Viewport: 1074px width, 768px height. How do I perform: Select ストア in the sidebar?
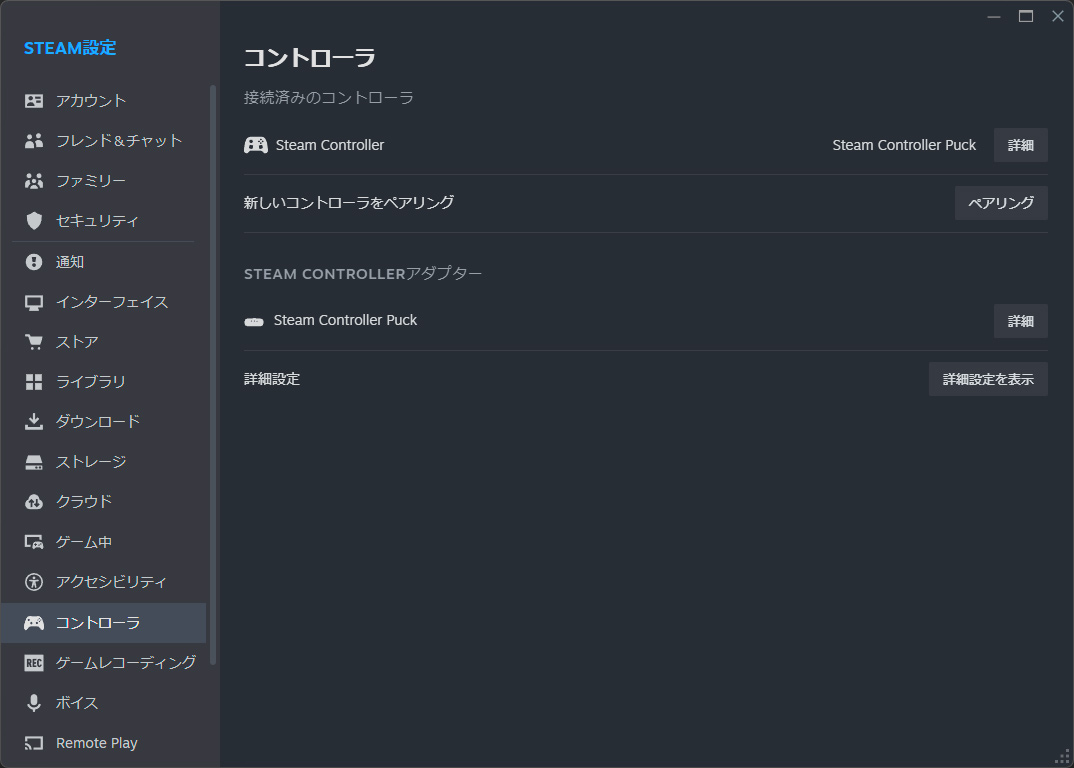103,342
